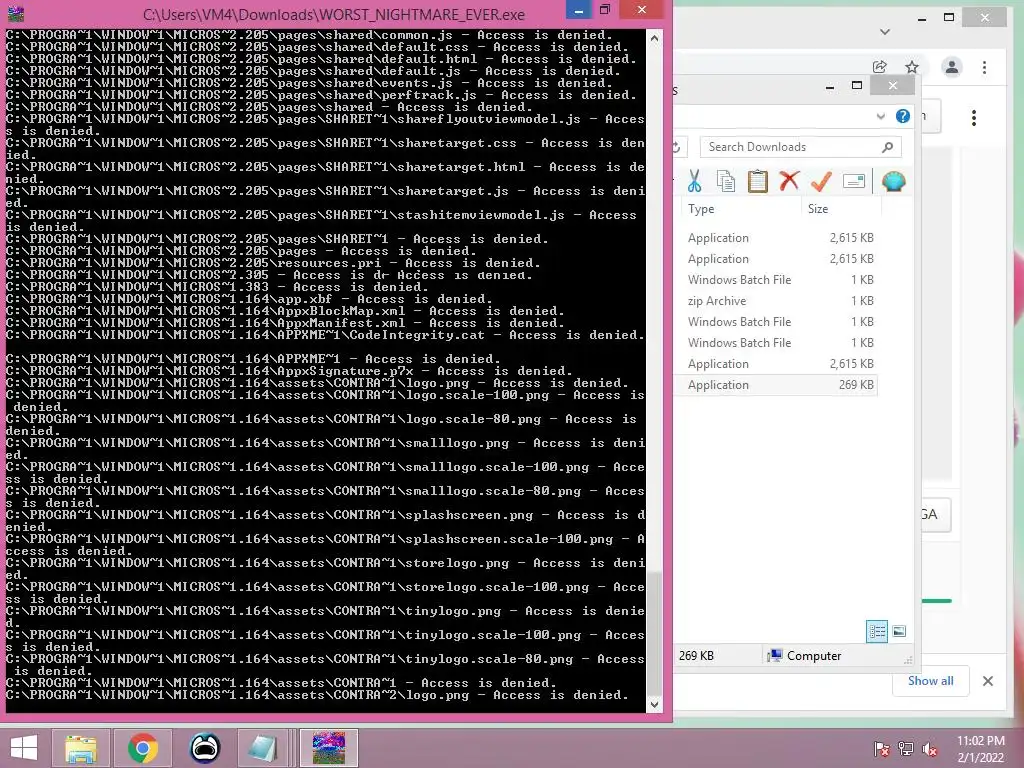Open the page's three-dot options below Chrome toolbar
The height and width of the screenshot is (768, 1024).
tap(974, 118)
